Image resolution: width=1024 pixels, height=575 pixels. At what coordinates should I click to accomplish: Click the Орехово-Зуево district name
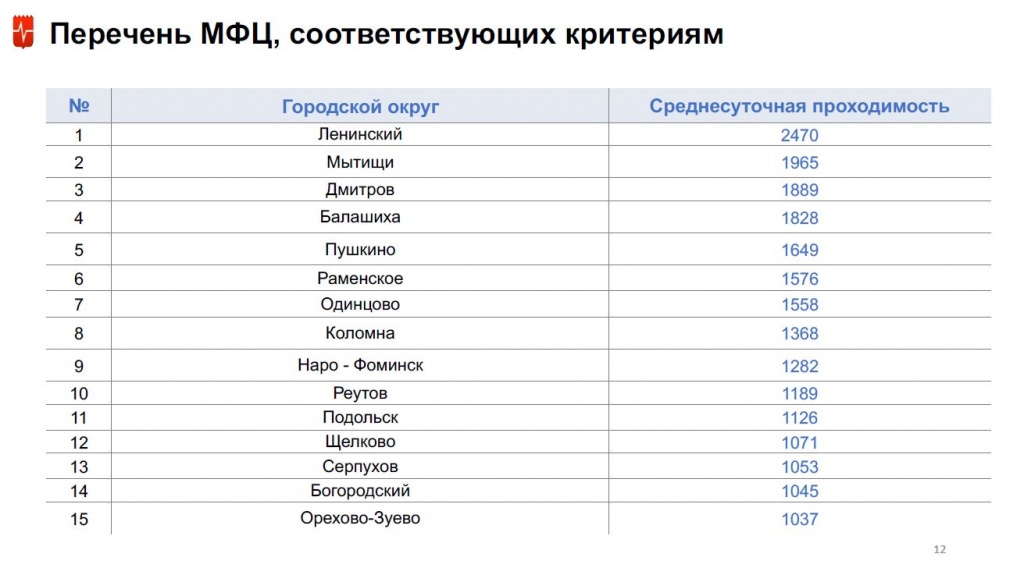point(360,518)
